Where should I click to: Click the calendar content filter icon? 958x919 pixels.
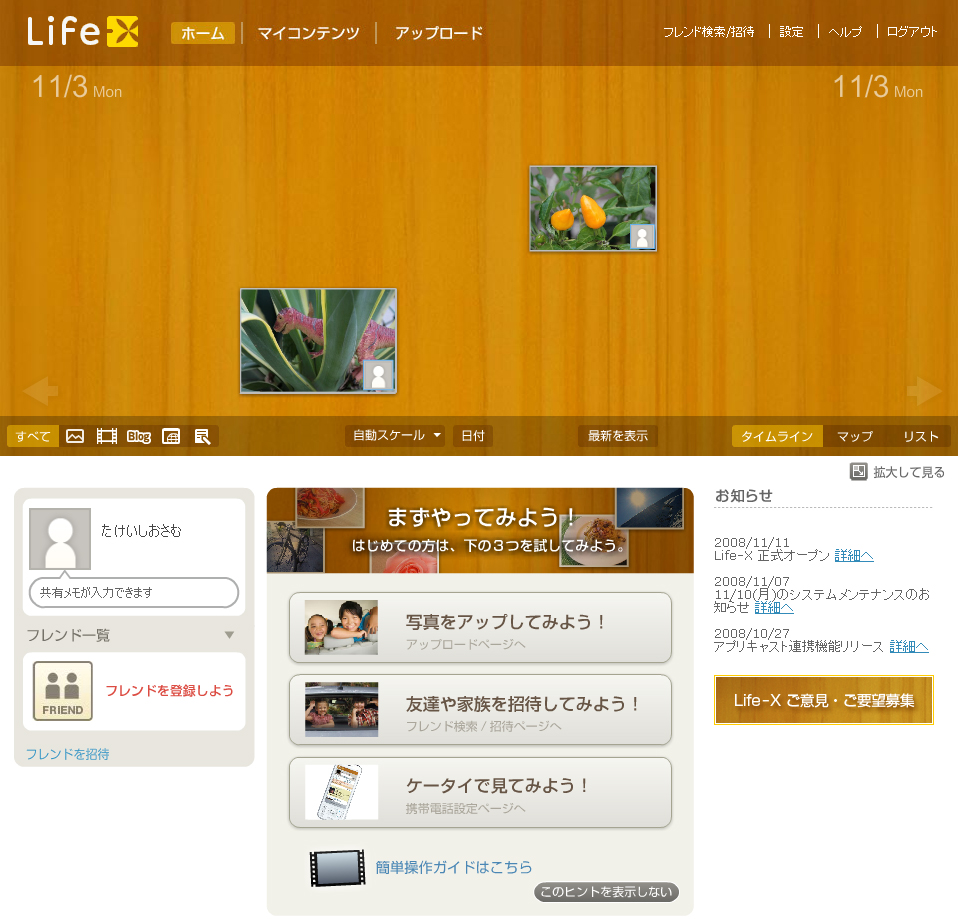click(x=171, y=436)
